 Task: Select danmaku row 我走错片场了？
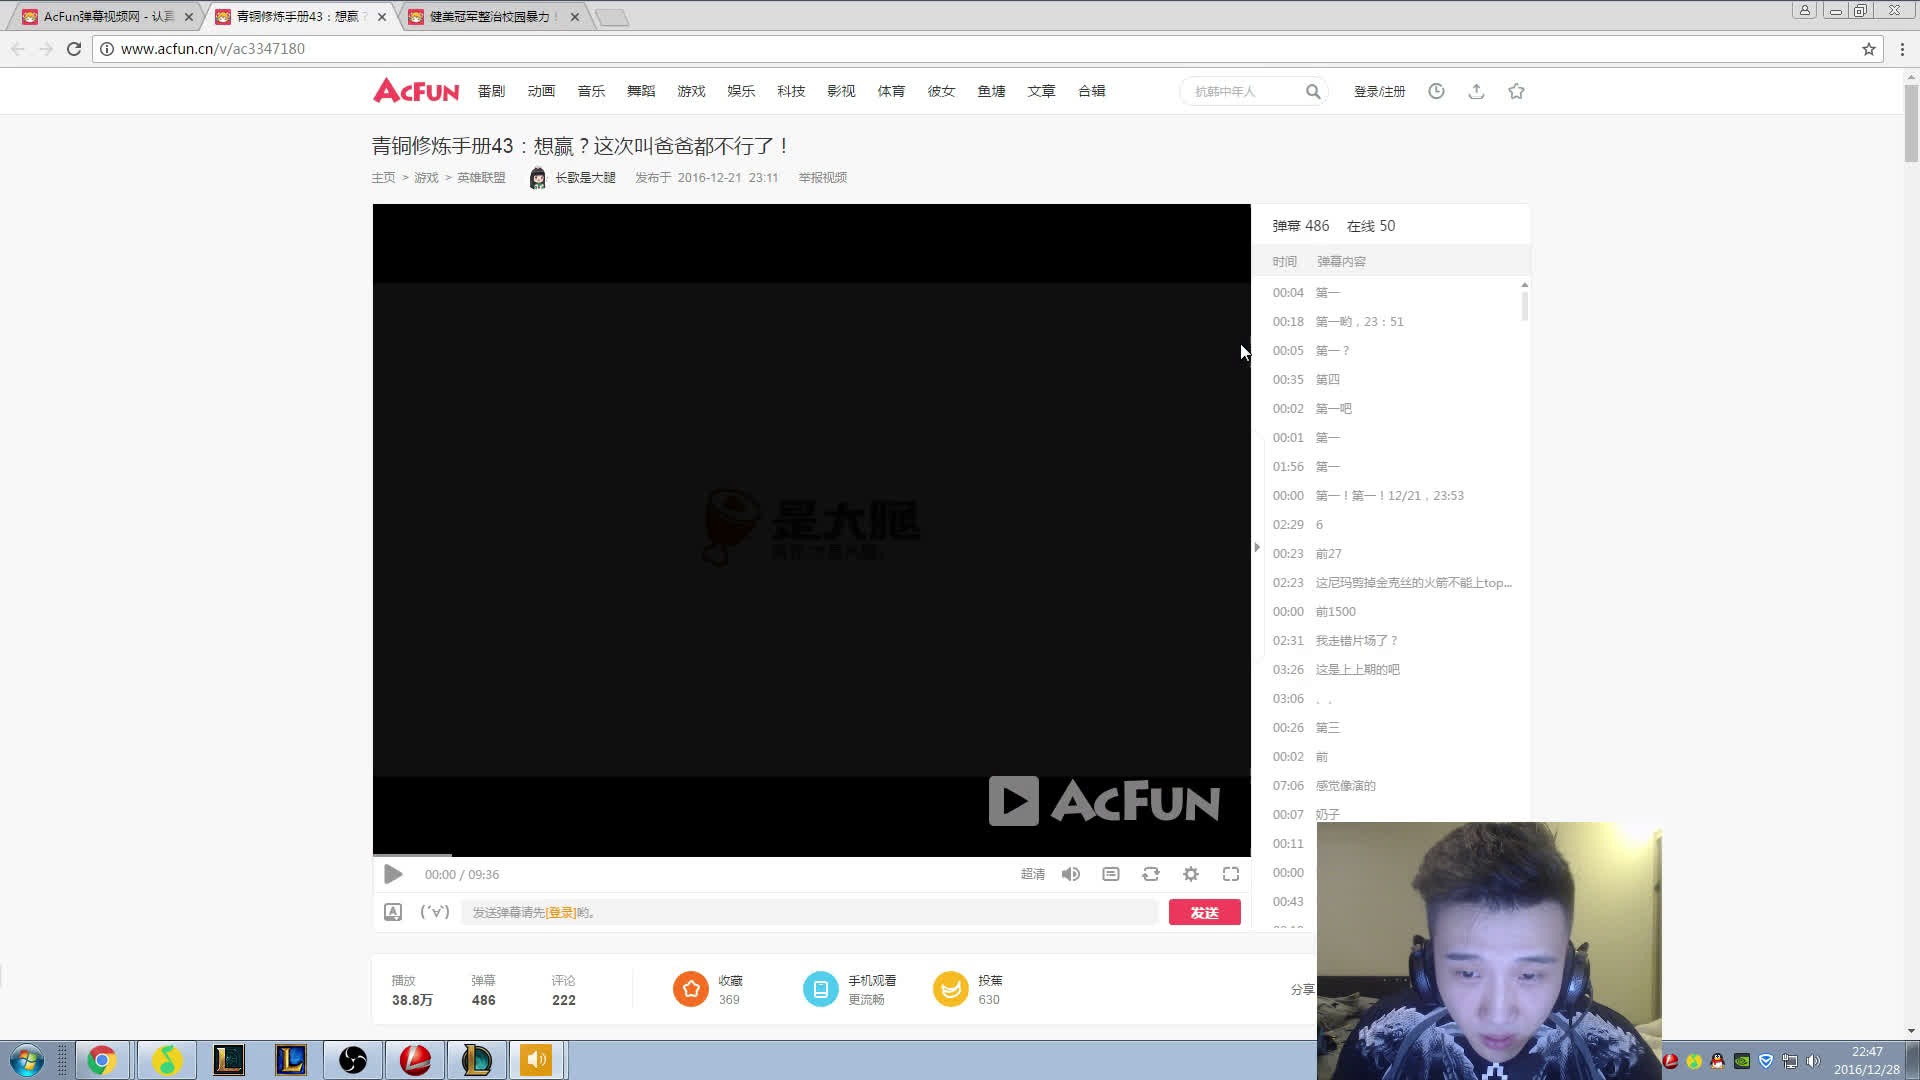tap(1391, 641)
